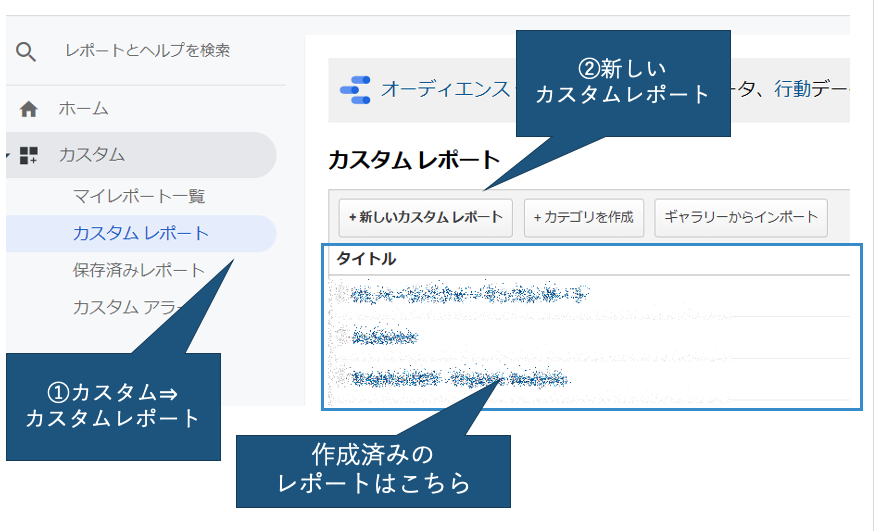Sort by the タイトル column header
Viewport: 874px width, 531px height.
(x=366, y=259)
